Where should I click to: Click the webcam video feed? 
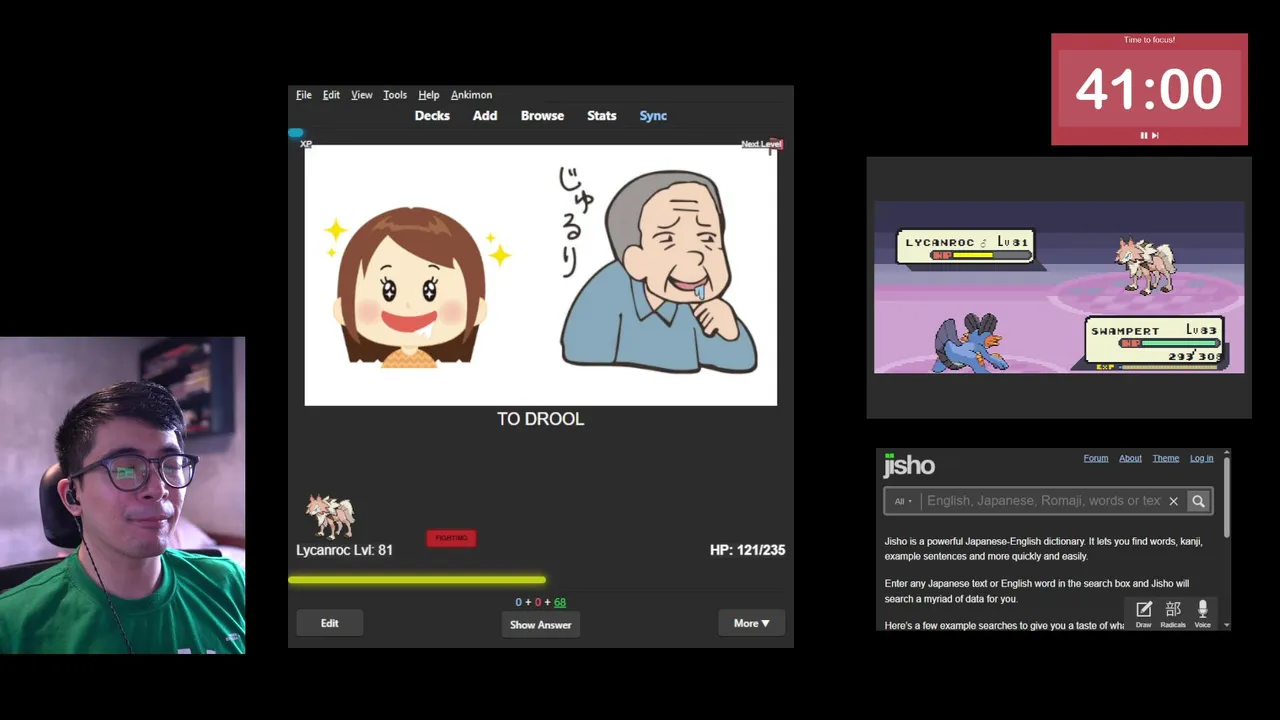point(122,495)
